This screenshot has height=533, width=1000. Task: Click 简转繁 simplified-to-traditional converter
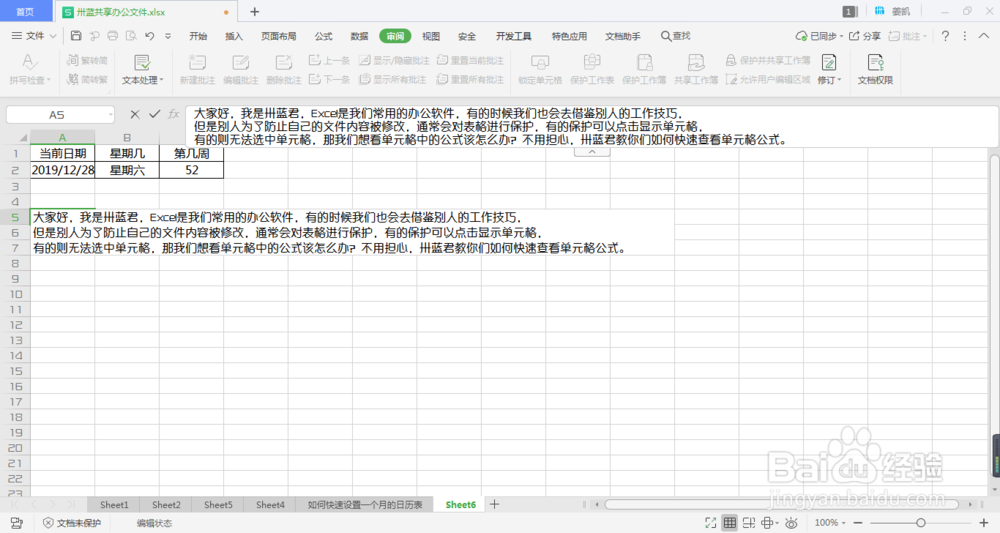click(x=87, y=79)
